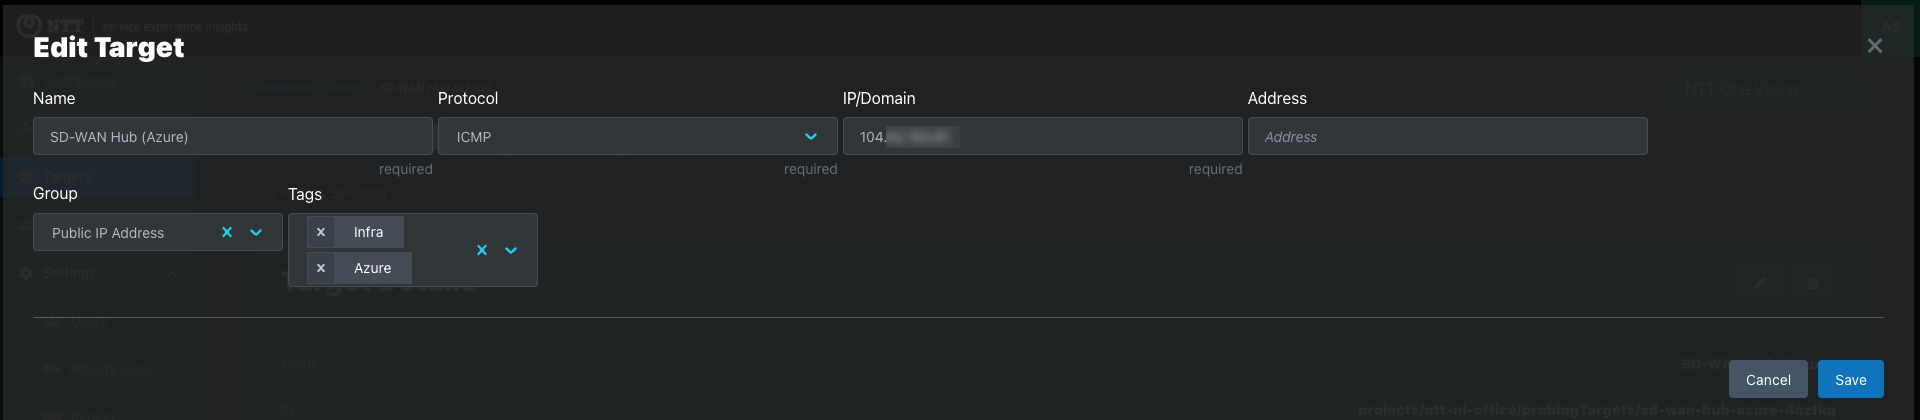The width and height of the screenshot is (1920, 420).
Task: Select the Azure tag chip
Action: (372, 268)
